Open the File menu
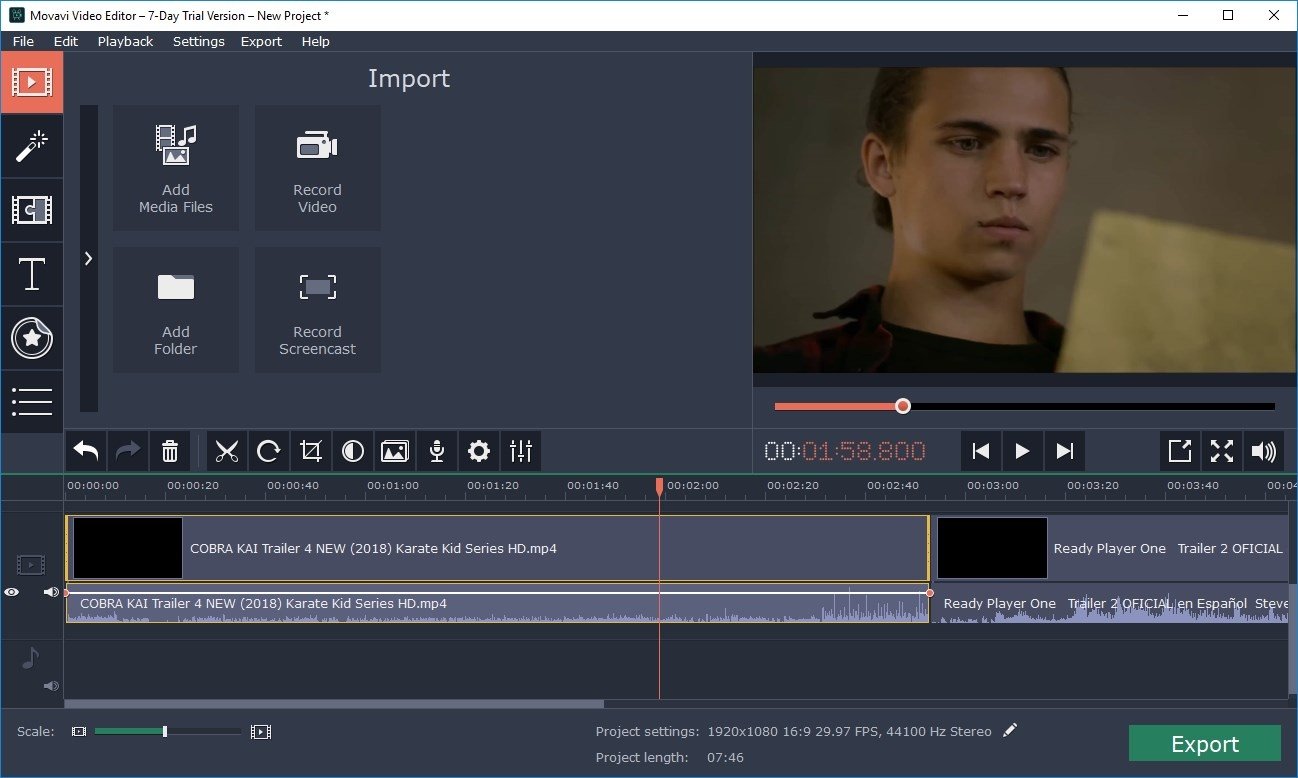The height and width of the screenshot is (778, 1298). click(23, 41)
